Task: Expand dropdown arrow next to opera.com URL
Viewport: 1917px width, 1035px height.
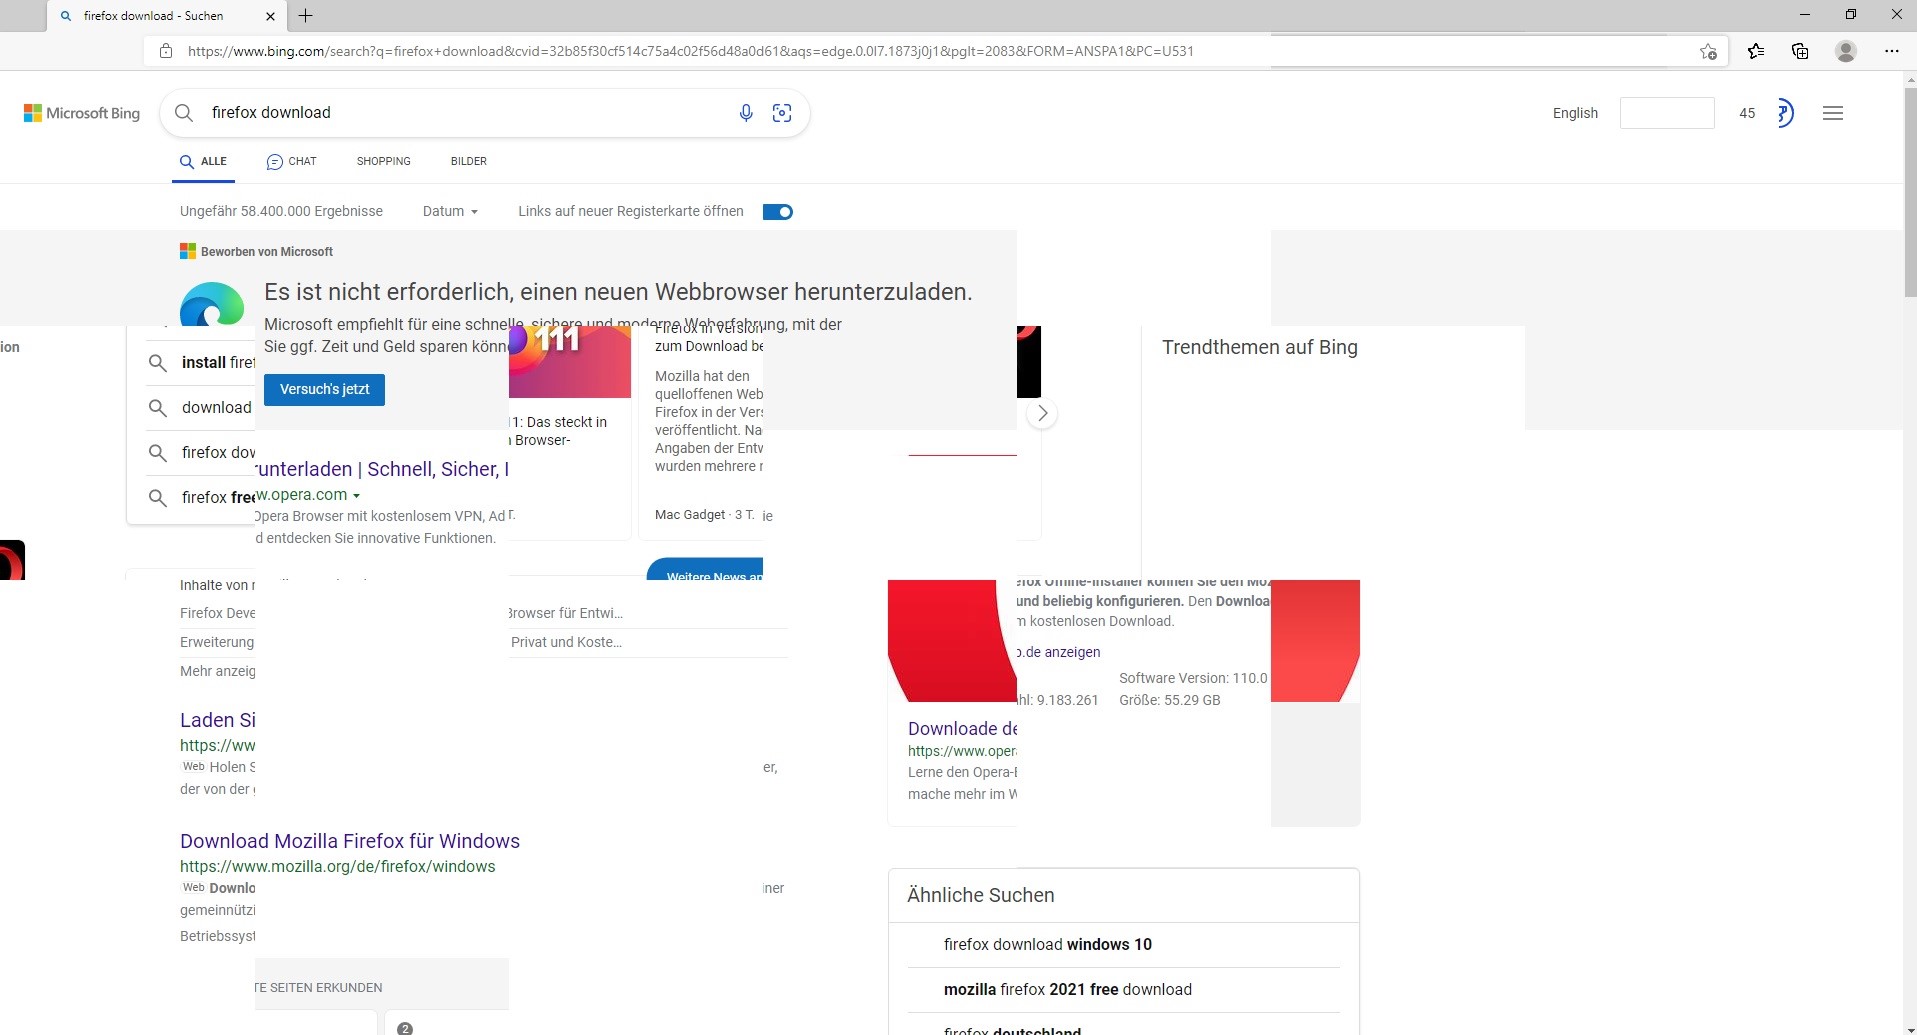Action: coord(357,496)
